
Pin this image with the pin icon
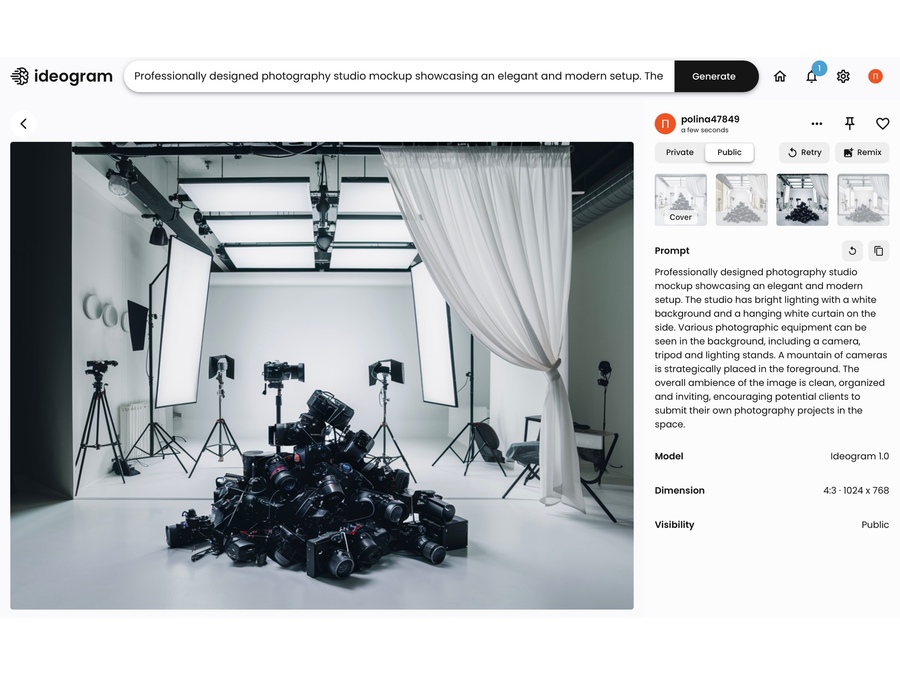click(x=850, y=123)
